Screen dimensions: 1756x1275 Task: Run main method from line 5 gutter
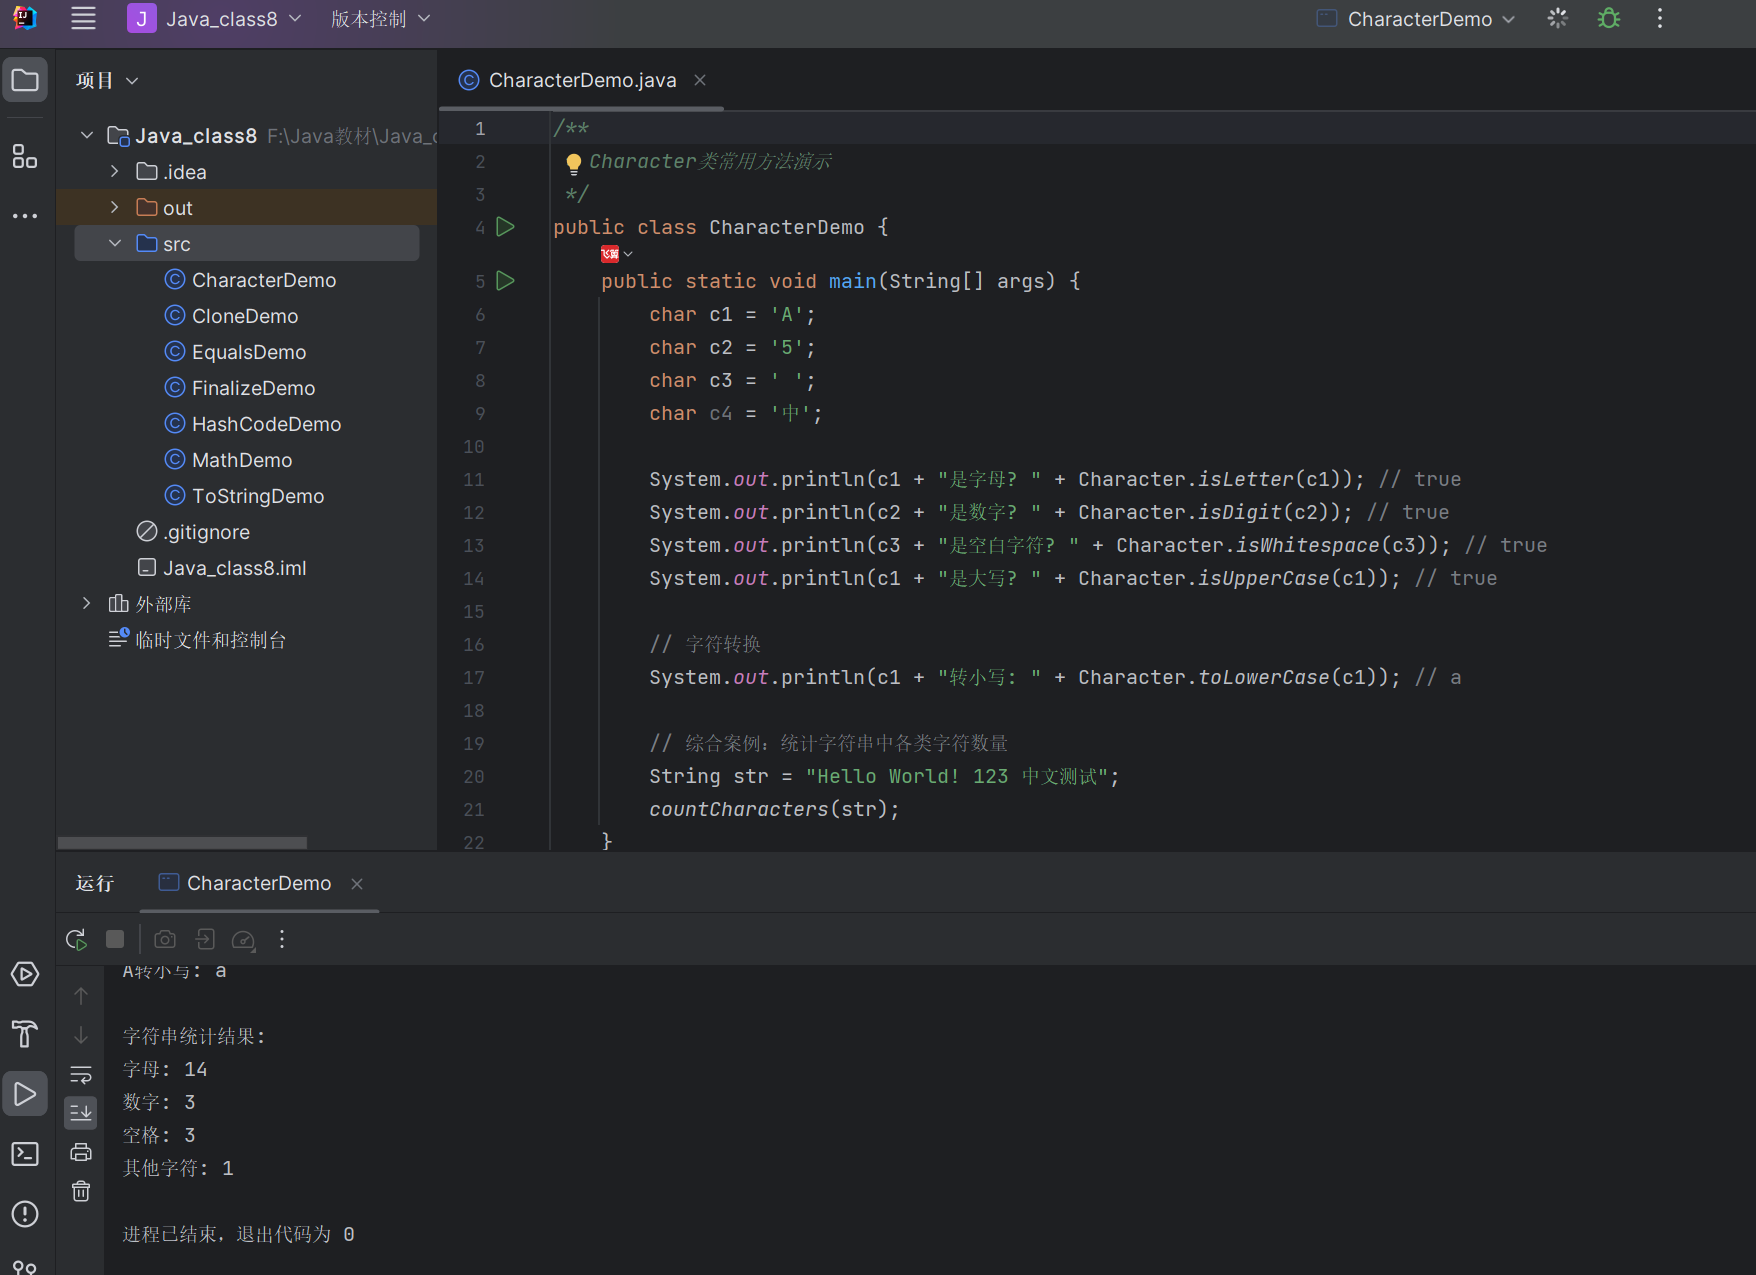[506, 281]
